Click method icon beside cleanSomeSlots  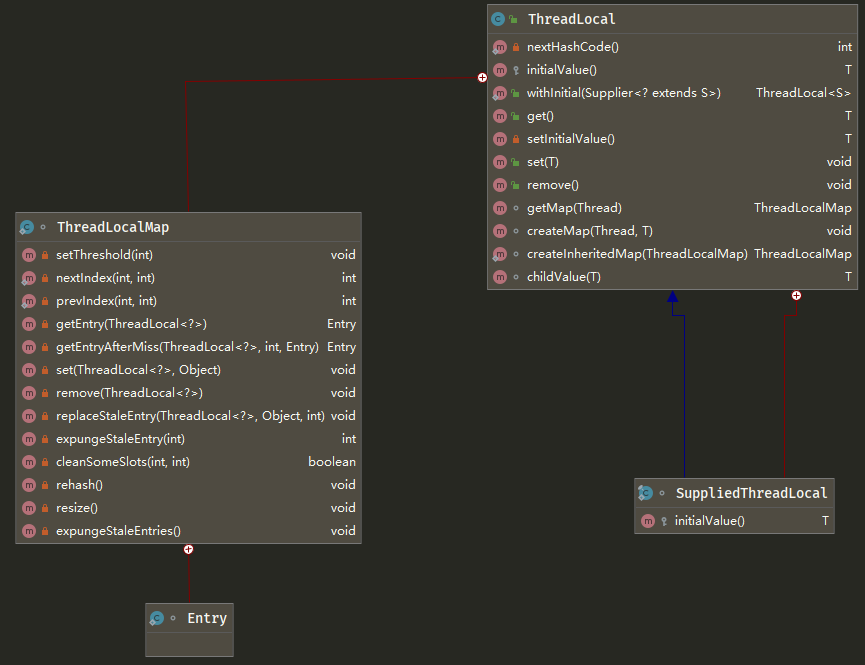pos(29,462)
